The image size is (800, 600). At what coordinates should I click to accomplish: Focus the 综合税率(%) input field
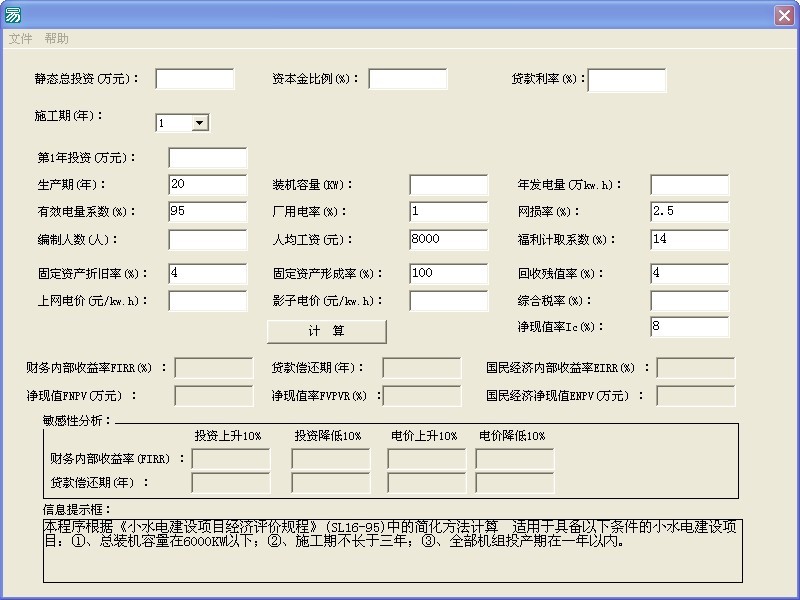[x=689, y=301]
